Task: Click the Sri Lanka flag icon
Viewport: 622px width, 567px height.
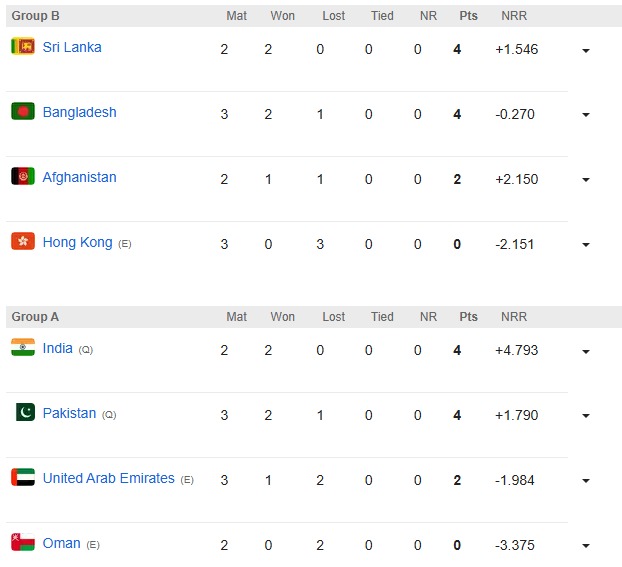Action: coord(23,47)
